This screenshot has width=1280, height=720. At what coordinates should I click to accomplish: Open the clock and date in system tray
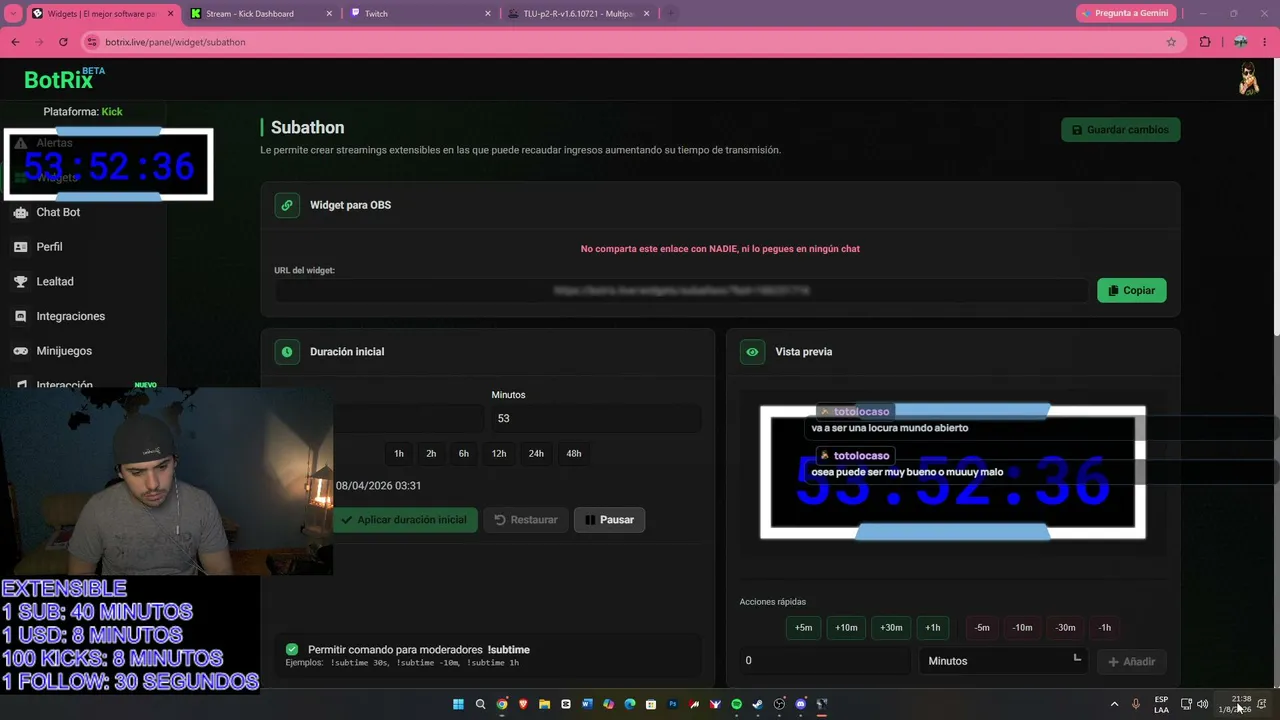click(x=1240, y=704)
